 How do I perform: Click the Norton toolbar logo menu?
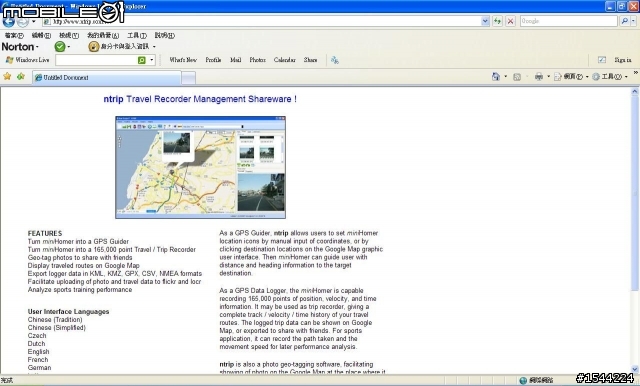pos(20,47)
